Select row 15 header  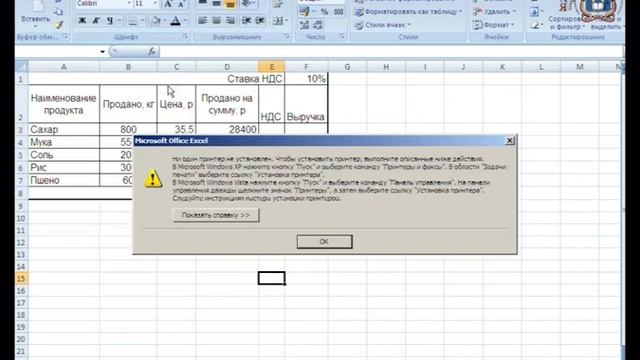point(21,278)
